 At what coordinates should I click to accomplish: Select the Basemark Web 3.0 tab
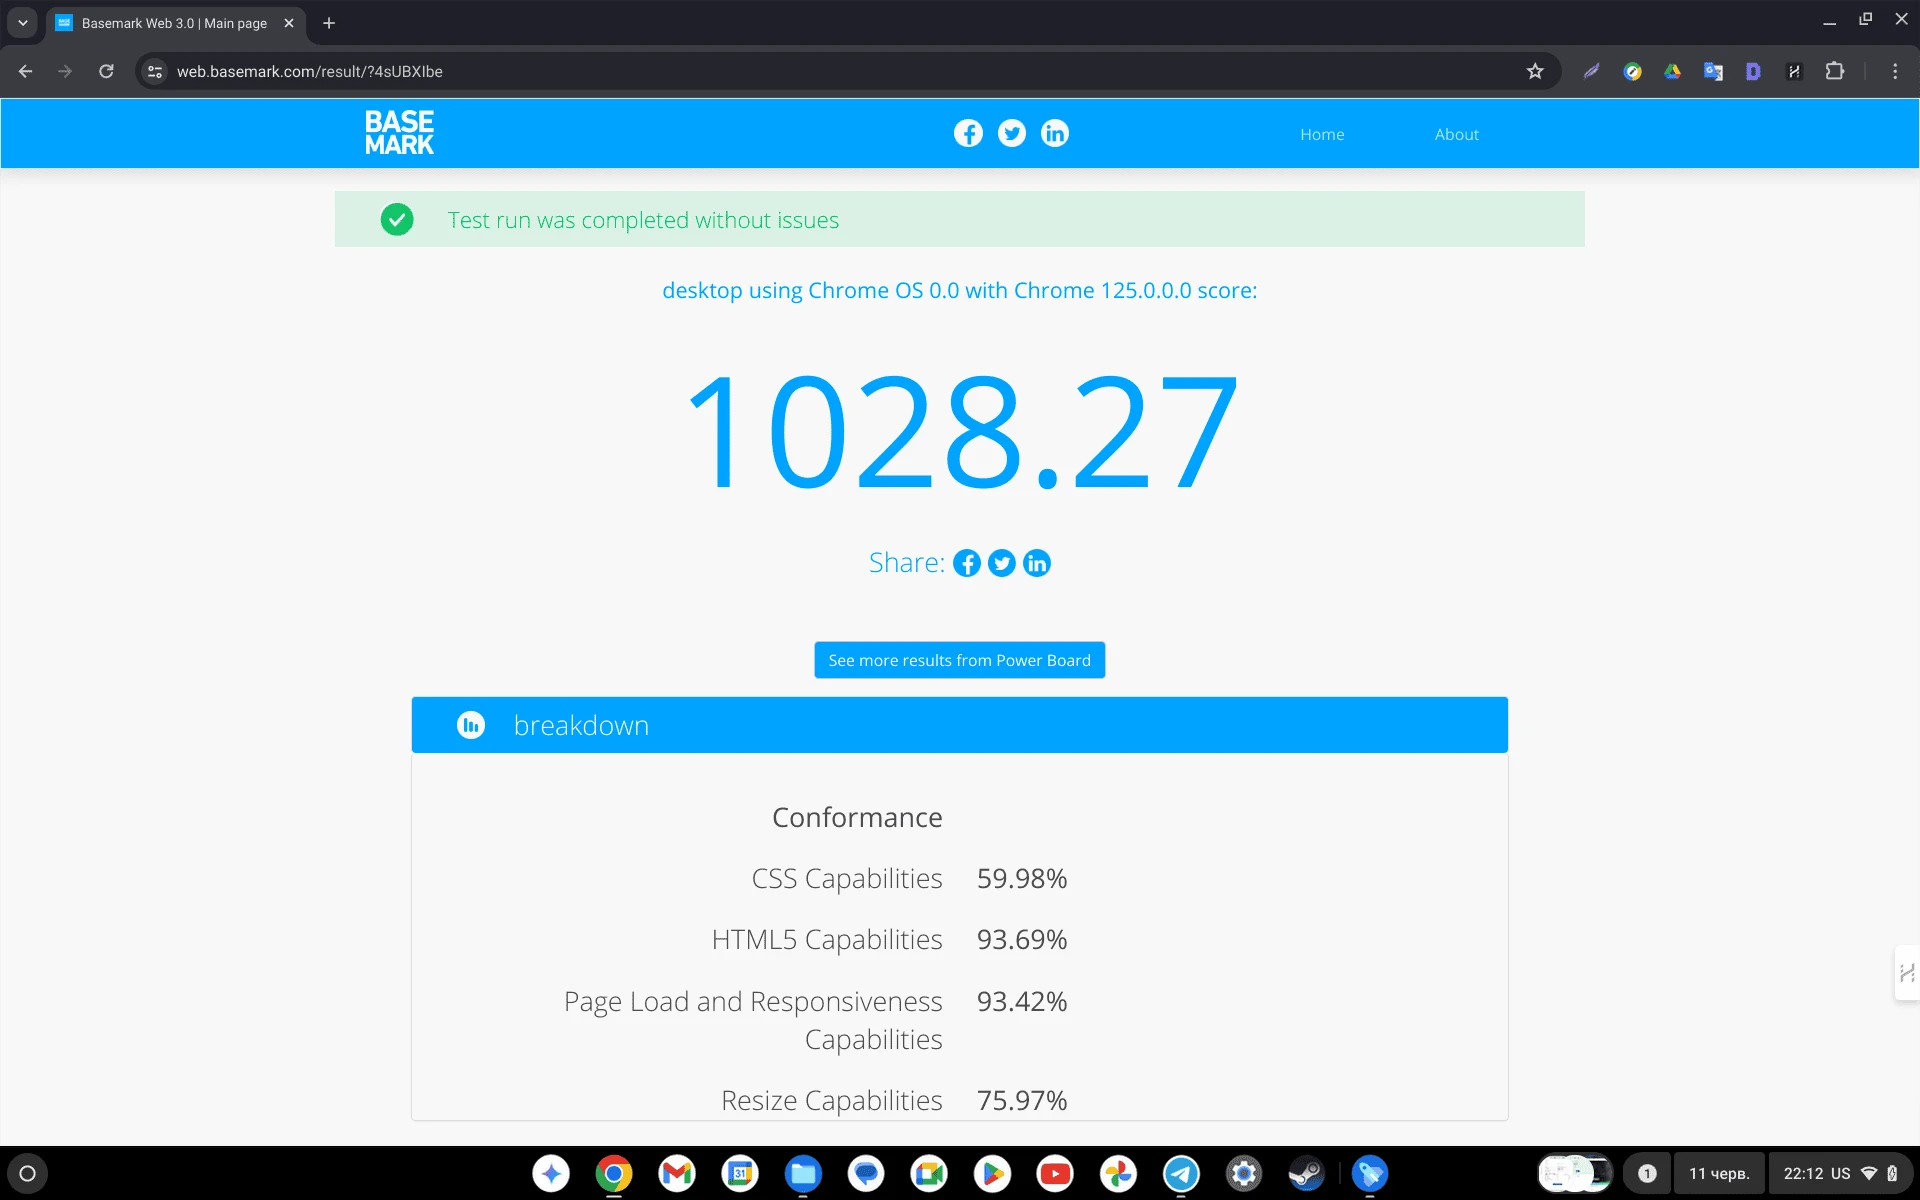[x=175, y=23]
